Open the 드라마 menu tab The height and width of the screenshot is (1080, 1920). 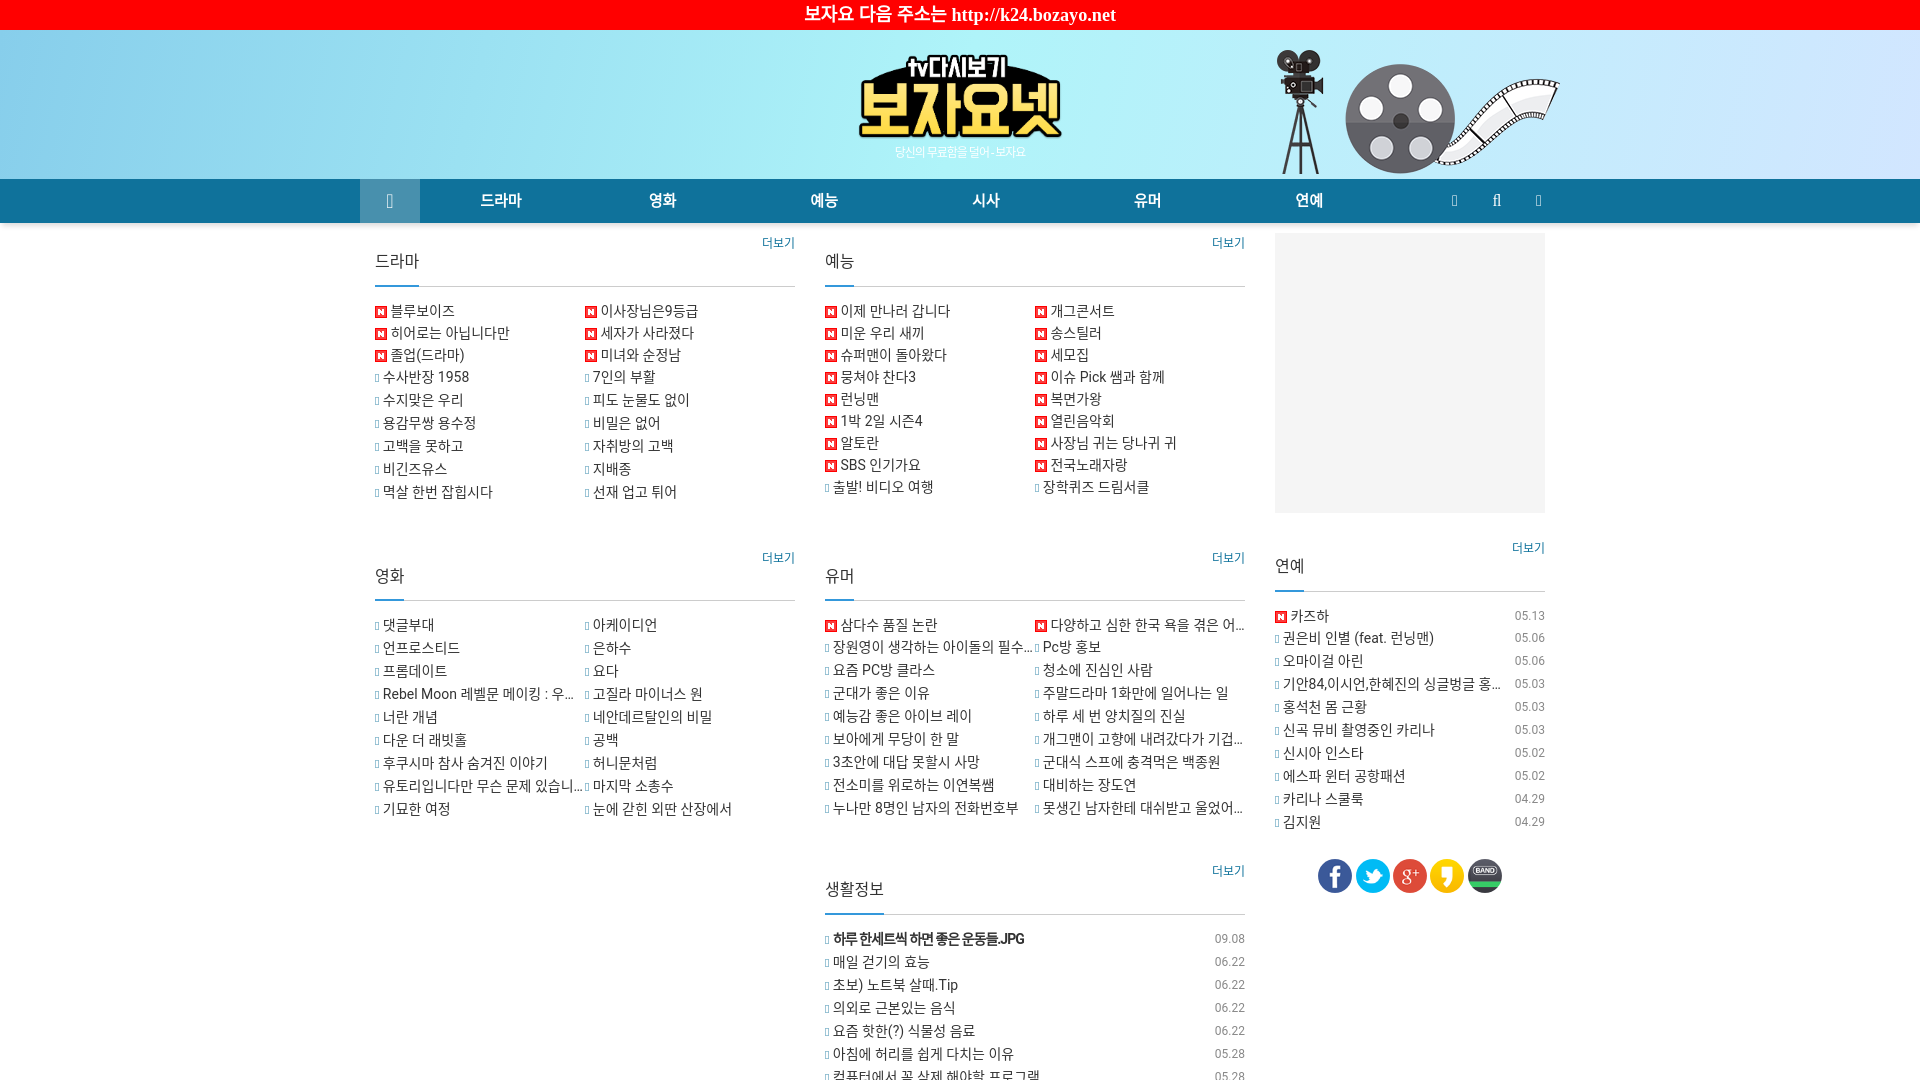[x=501, y=201]
